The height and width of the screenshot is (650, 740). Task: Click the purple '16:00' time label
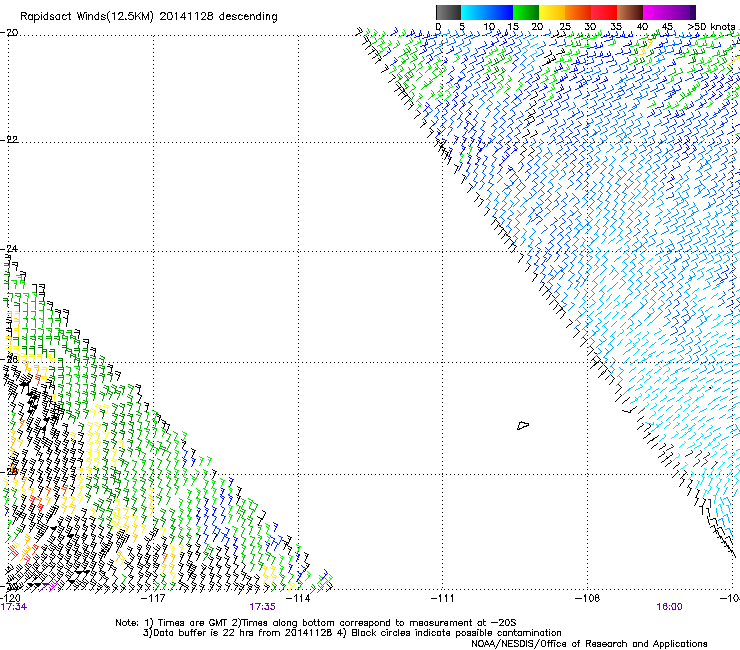coord(669,607)
